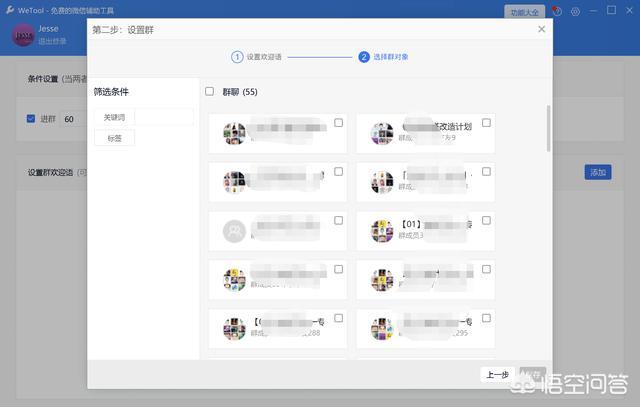
Task: Open the settings gear in the title bar
Action: click(x=575, y=12)
